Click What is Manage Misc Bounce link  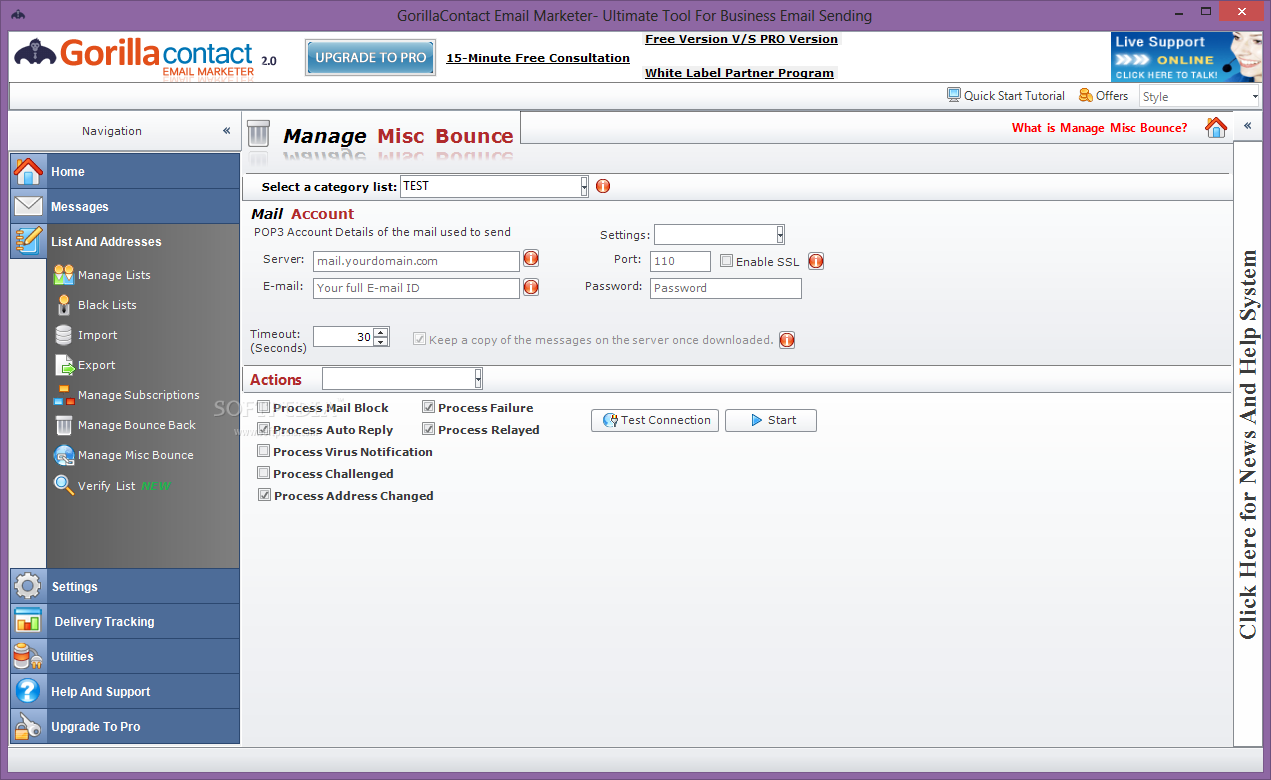(1100, 128)
